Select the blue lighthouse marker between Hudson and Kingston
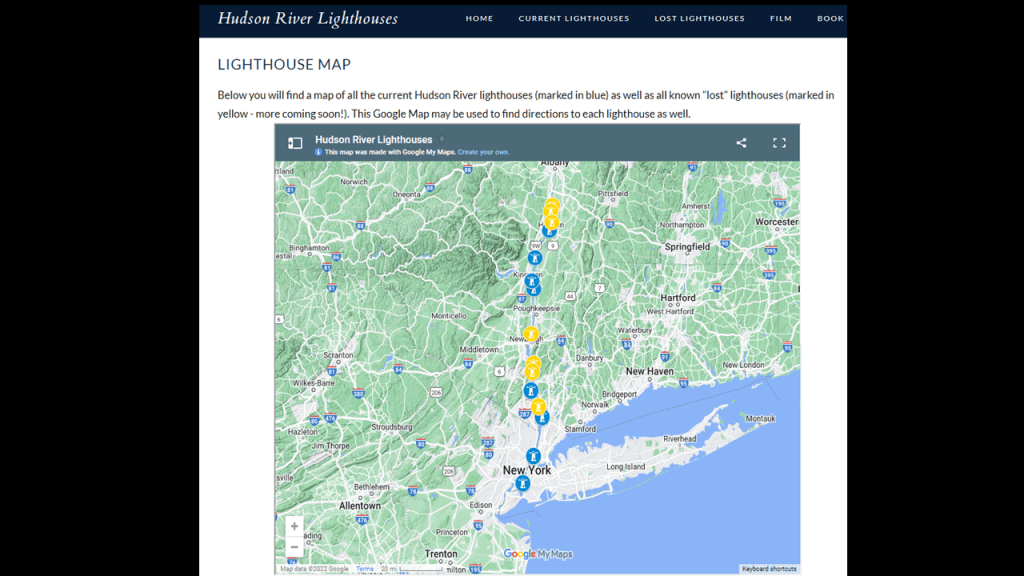Screen dimensions: 1024x576 point(535,257)
